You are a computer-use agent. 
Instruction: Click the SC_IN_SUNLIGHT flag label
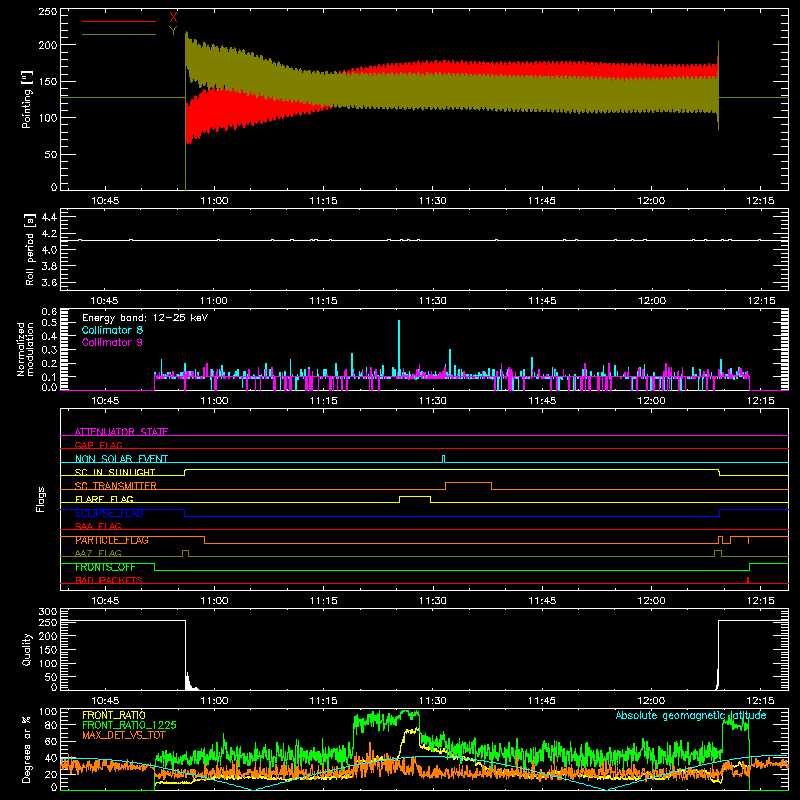115,472
